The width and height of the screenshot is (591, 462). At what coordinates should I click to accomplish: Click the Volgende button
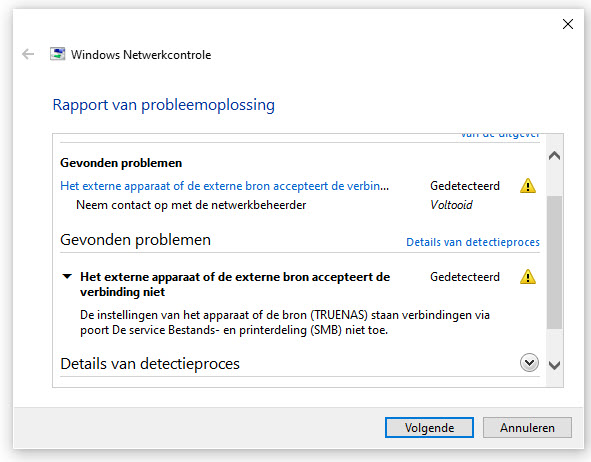429,428
